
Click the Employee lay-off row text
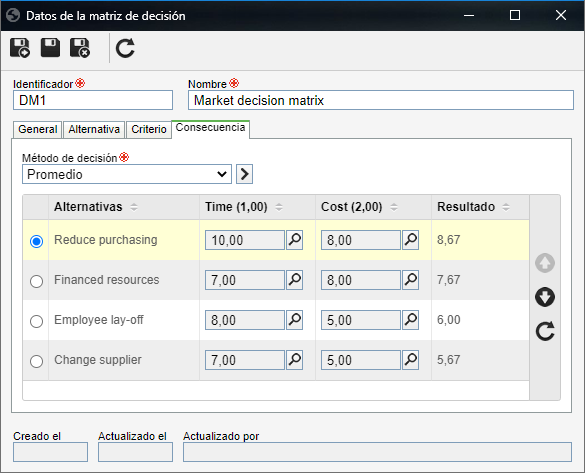tap(99, 320)
